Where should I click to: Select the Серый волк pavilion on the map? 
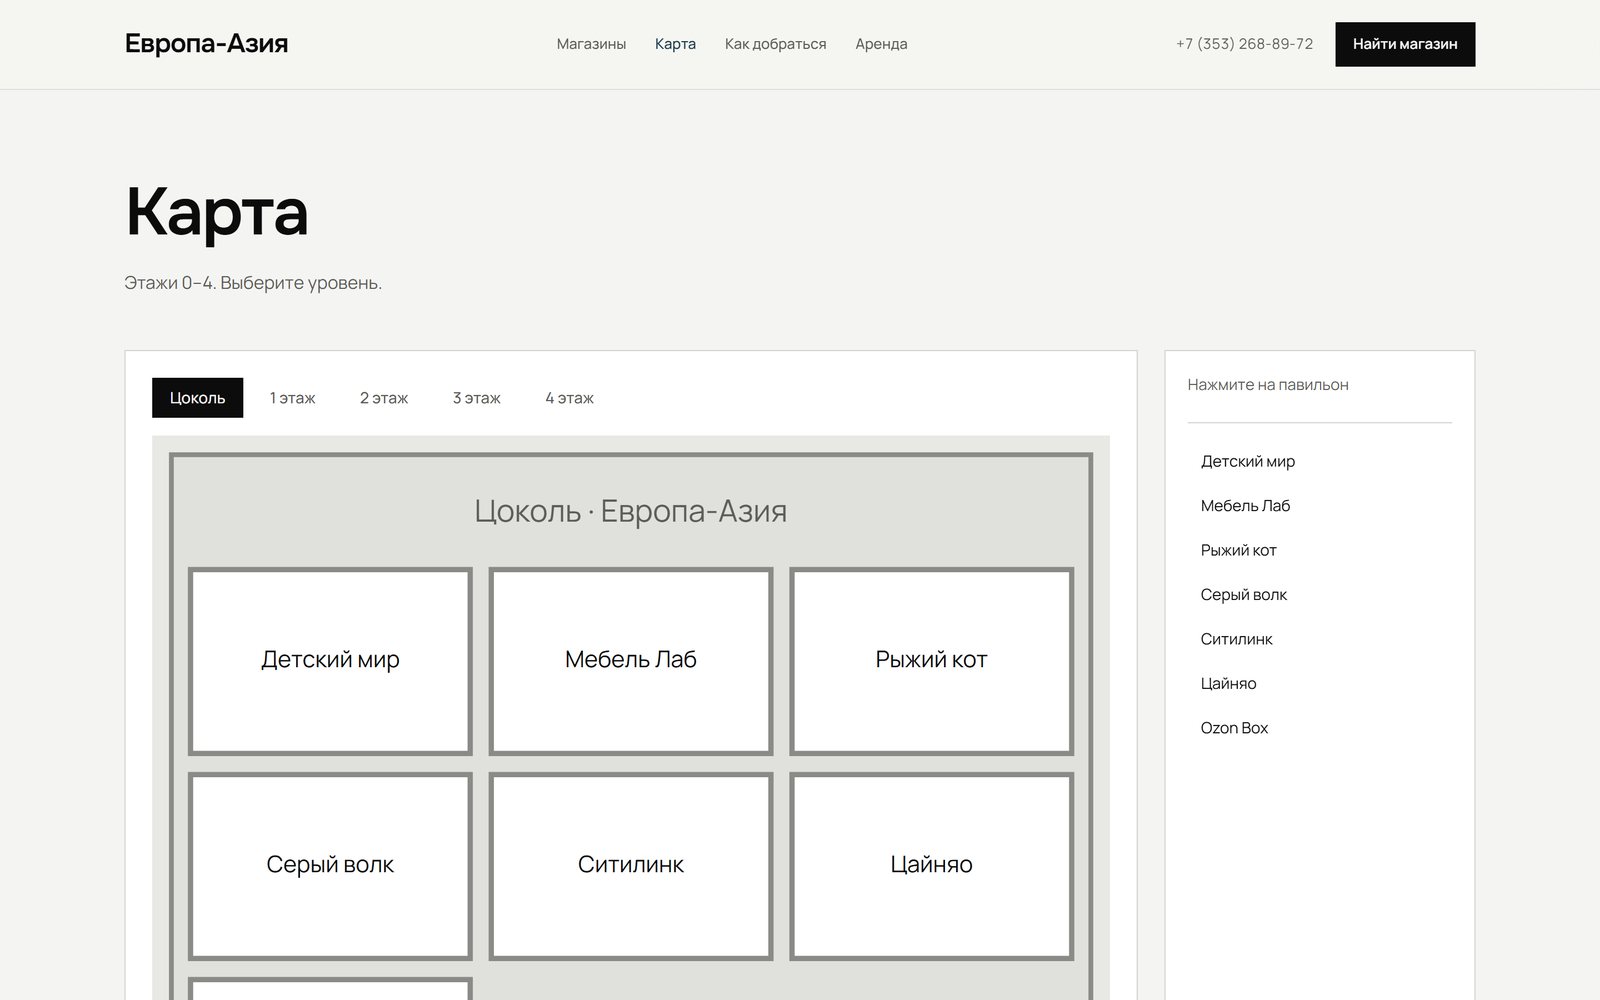pos(330,866)
